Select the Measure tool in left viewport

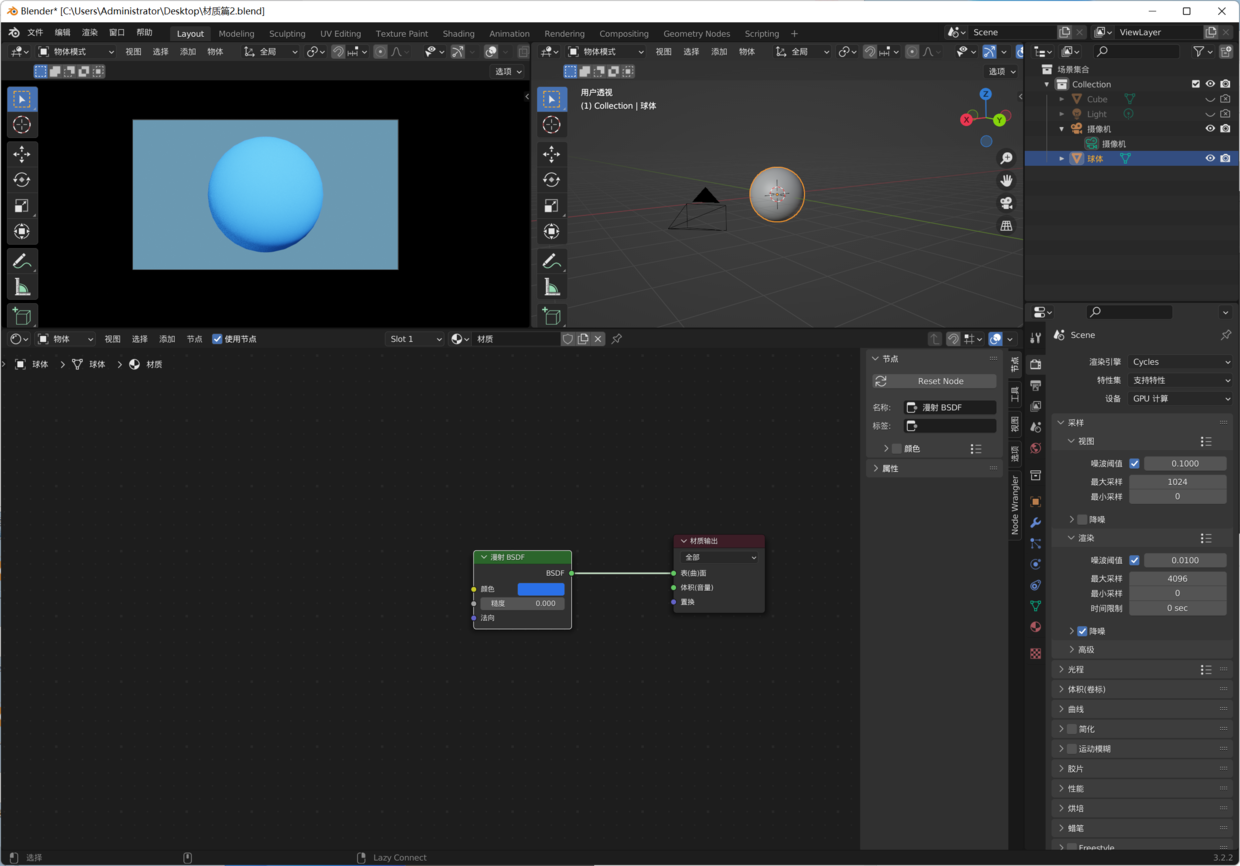pyautogui.click(x=21, y=288)
